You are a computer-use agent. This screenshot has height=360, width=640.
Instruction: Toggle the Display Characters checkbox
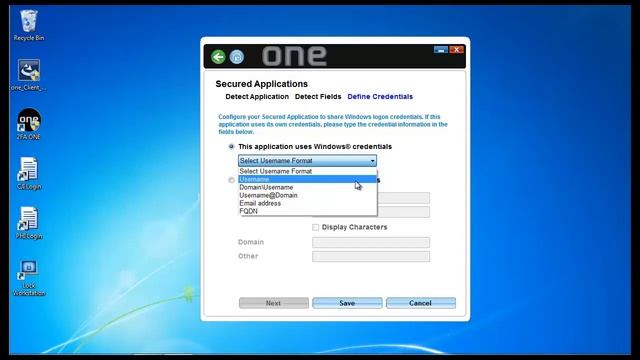pos(316,227)
